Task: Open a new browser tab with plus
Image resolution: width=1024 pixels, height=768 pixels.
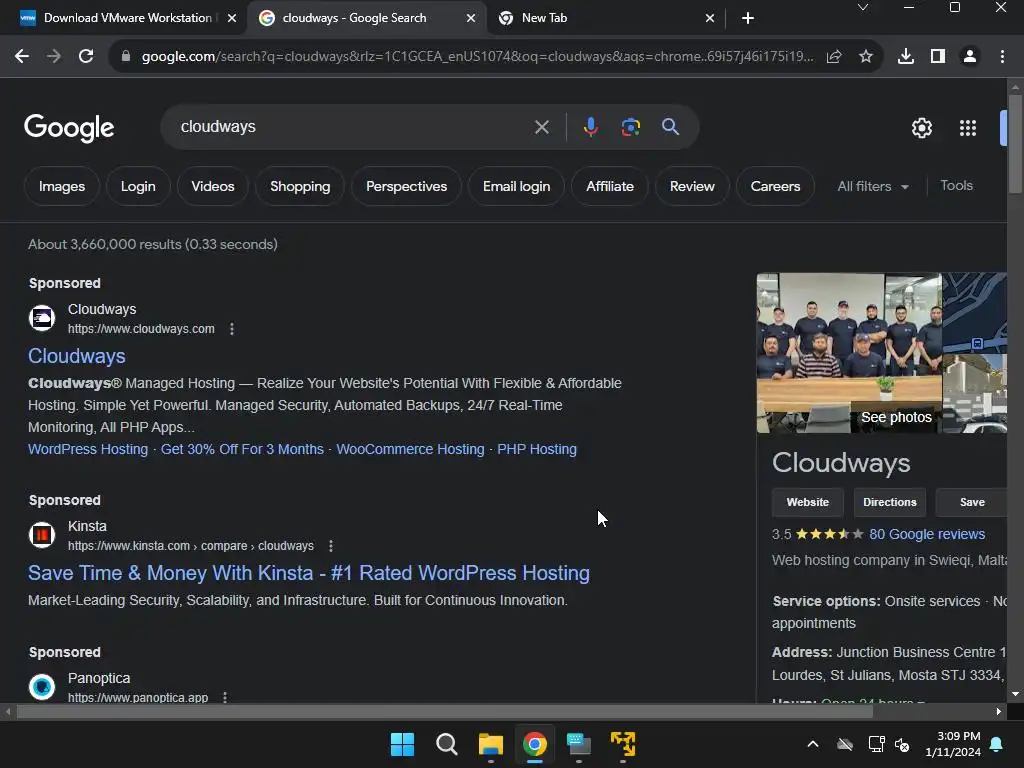Action: coord(748,18)
